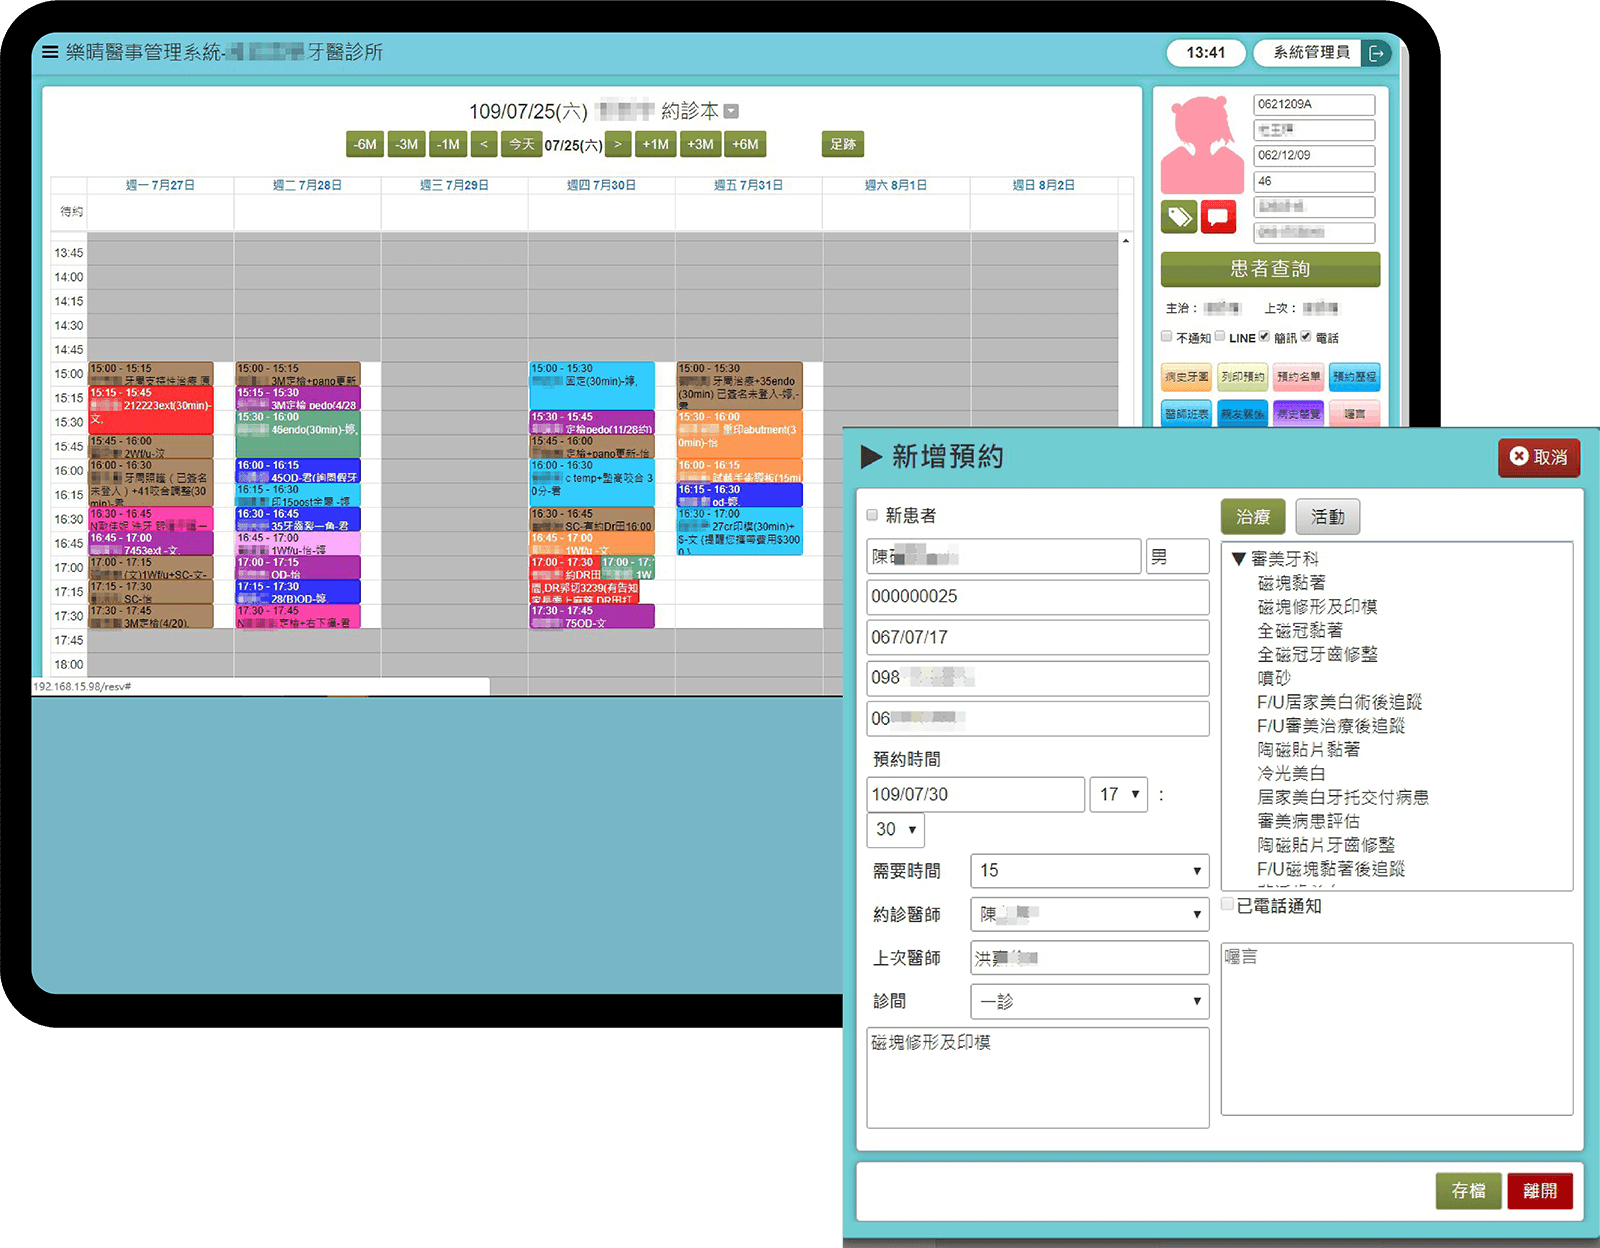Cancel the new appointment with 取消 button

[x=1538, y=457]
